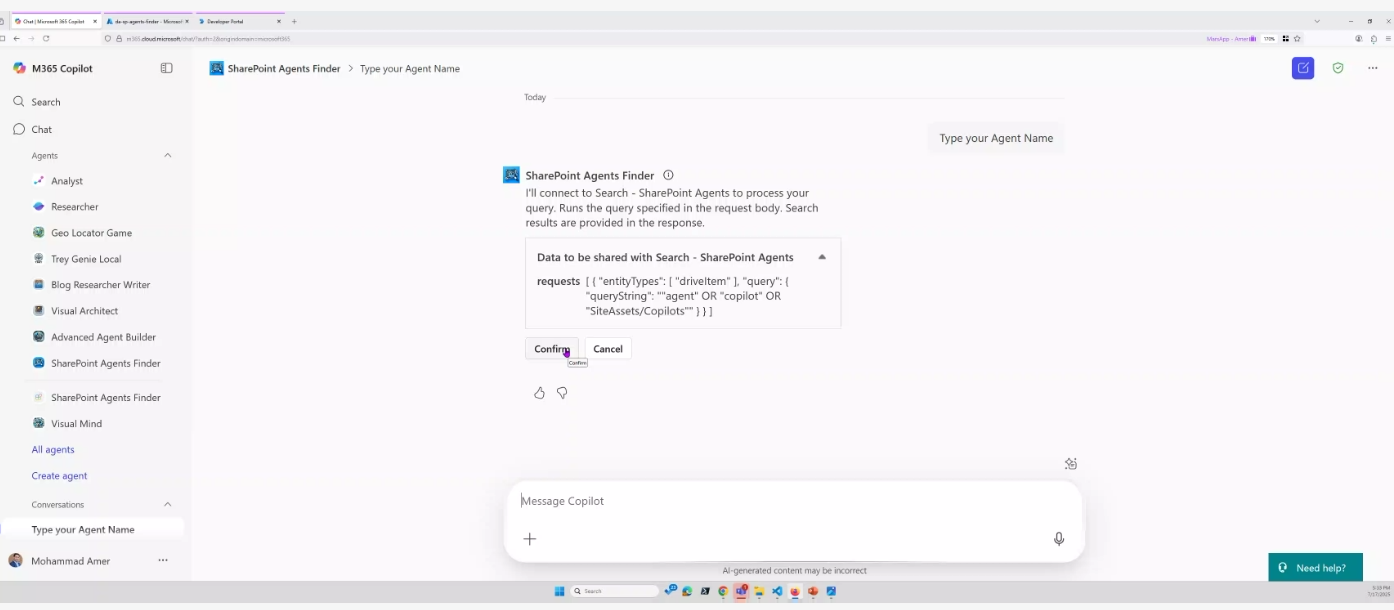The image size is (1394, 610).
Task: Open SharePoint Agents Finder in the breadcrumb
Action: [x=284, y=69]
